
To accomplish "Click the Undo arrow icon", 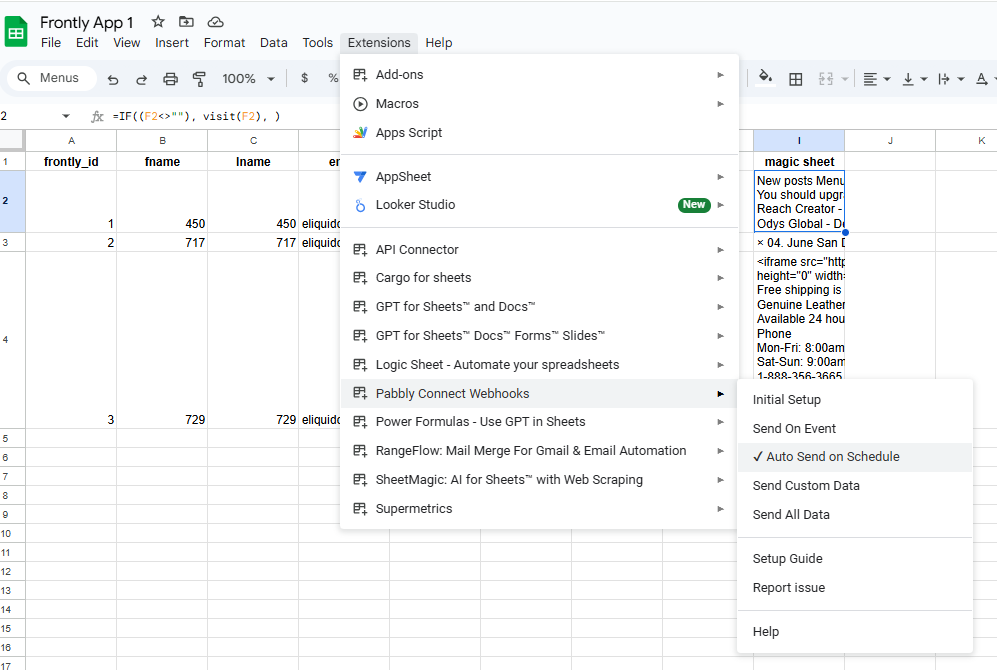I will (x=113, y=79).
